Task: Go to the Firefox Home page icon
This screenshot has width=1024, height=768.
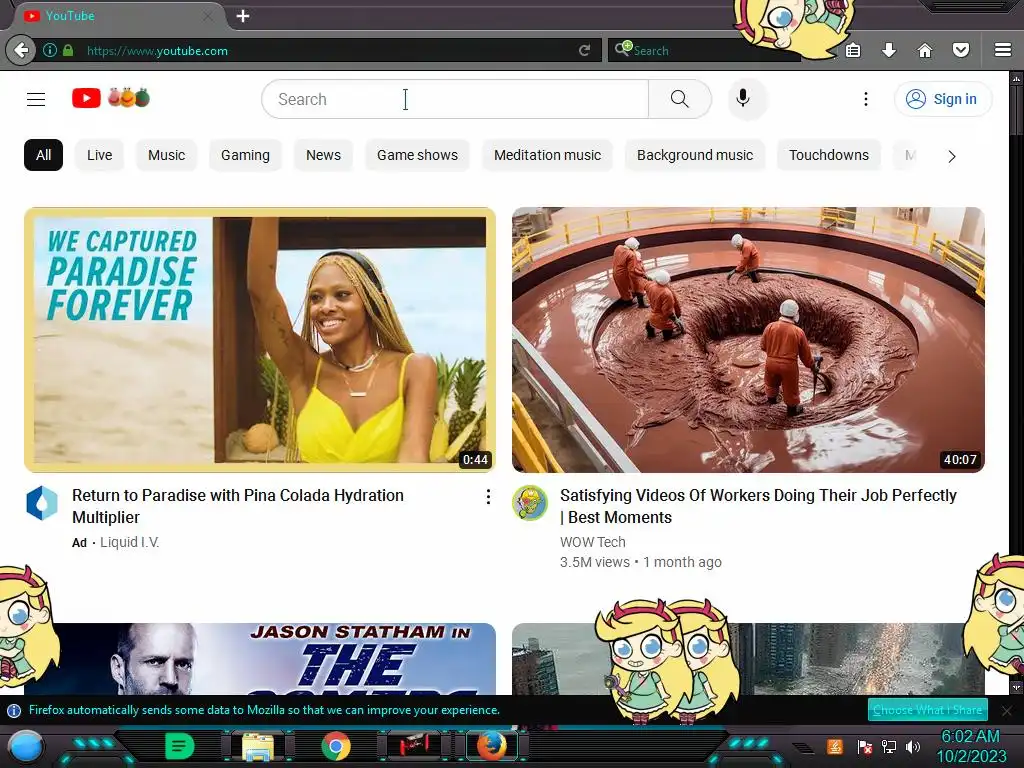Action: (925, 50)
